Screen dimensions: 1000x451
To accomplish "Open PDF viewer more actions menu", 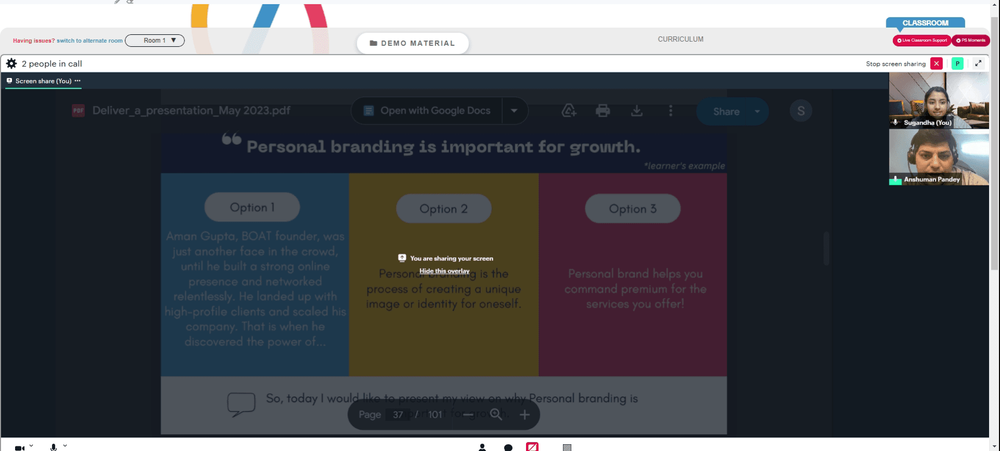I will tap(670, 111).
